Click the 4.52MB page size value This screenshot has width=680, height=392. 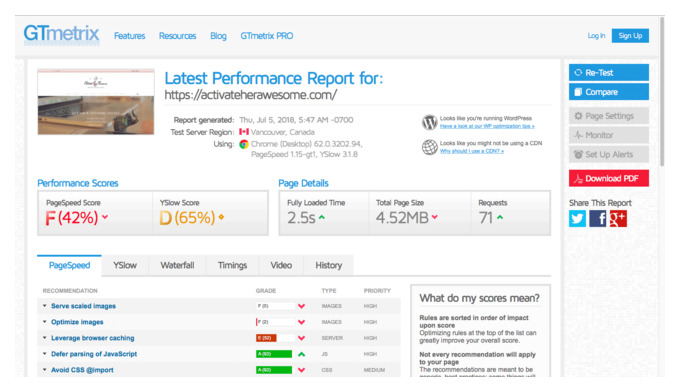pyautogui.click(x=402, y=218)
